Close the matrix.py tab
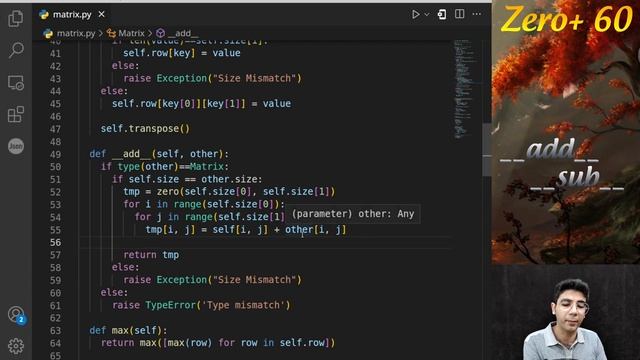The height and width of the screenshot is (360, 640). [101, 14]
